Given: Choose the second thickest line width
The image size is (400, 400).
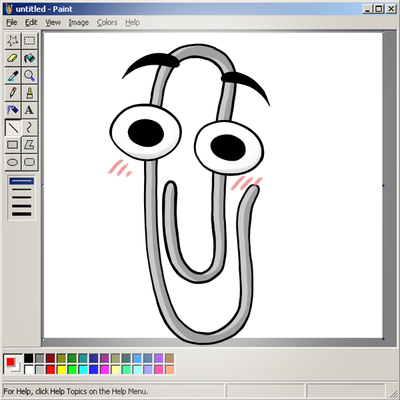Looking at the screenshot, I should pyautogui.click(x=22, y=206).
